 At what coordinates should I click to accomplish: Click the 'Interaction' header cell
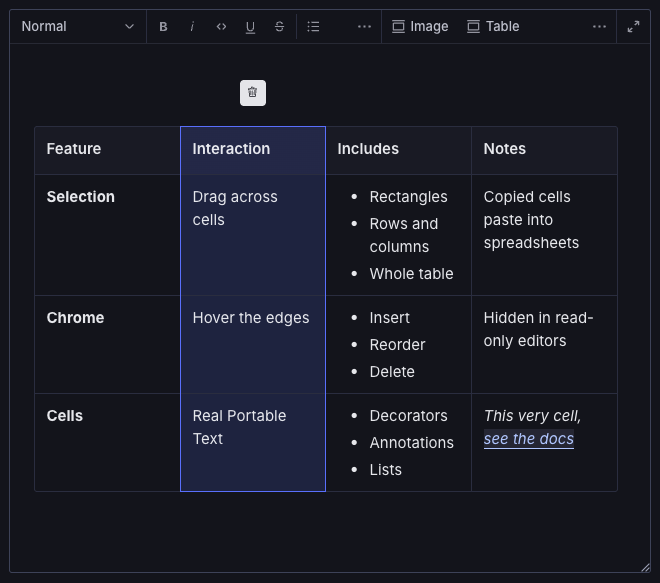click(253, 150)
